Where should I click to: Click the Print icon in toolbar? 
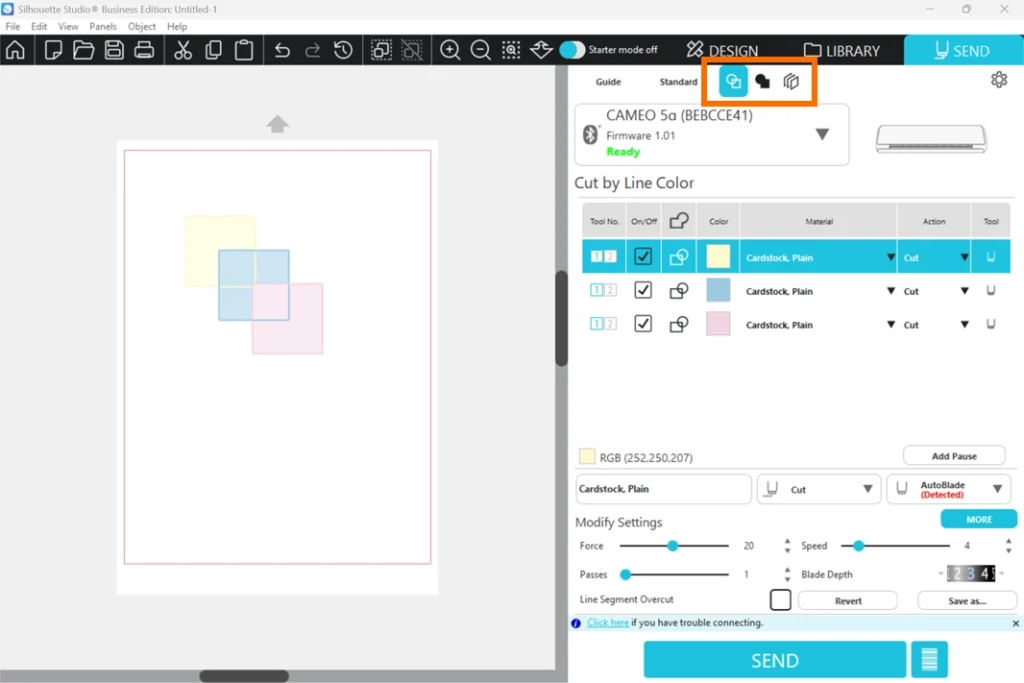[x=145, y=50]
